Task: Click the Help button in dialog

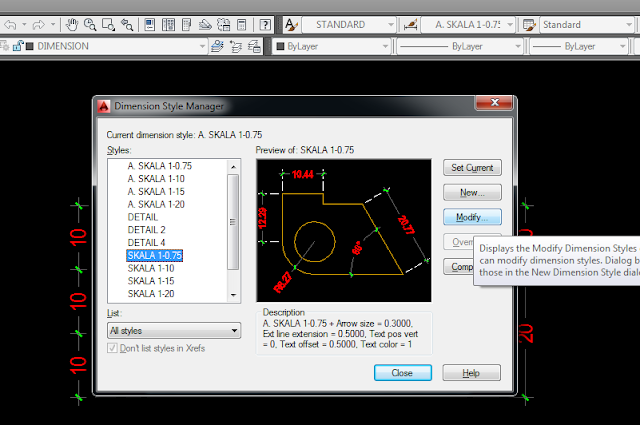Action: click(471, 373)
